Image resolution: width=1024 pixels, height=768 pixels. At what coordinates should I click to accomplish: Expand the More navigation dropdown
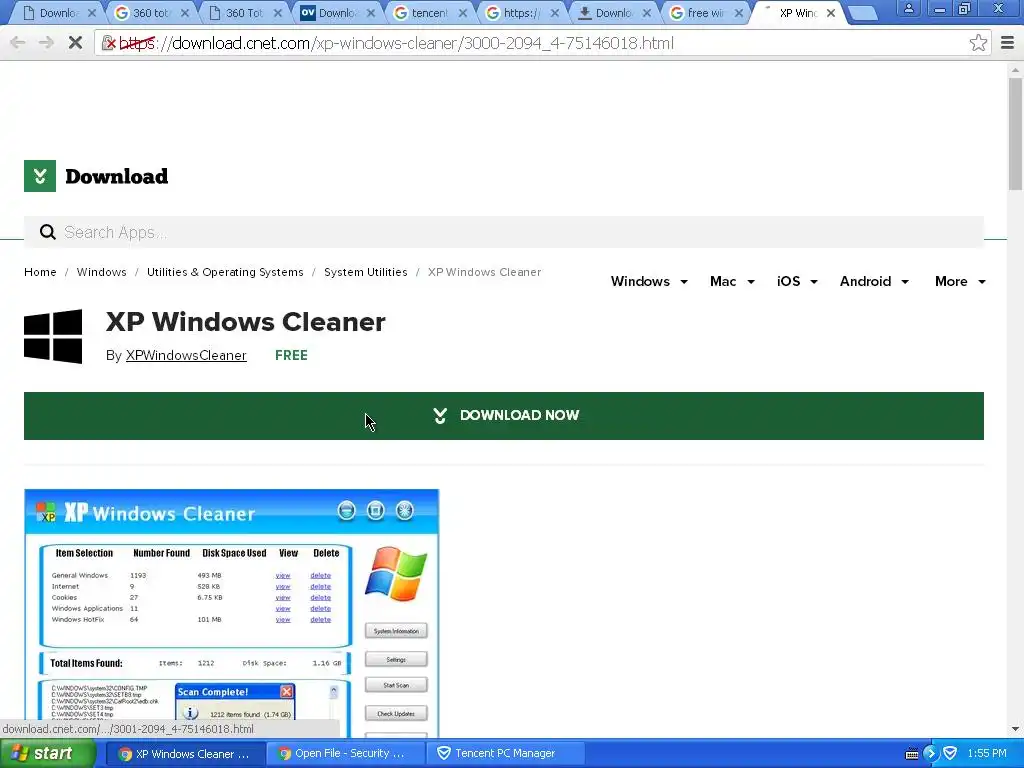pos(960,281)
